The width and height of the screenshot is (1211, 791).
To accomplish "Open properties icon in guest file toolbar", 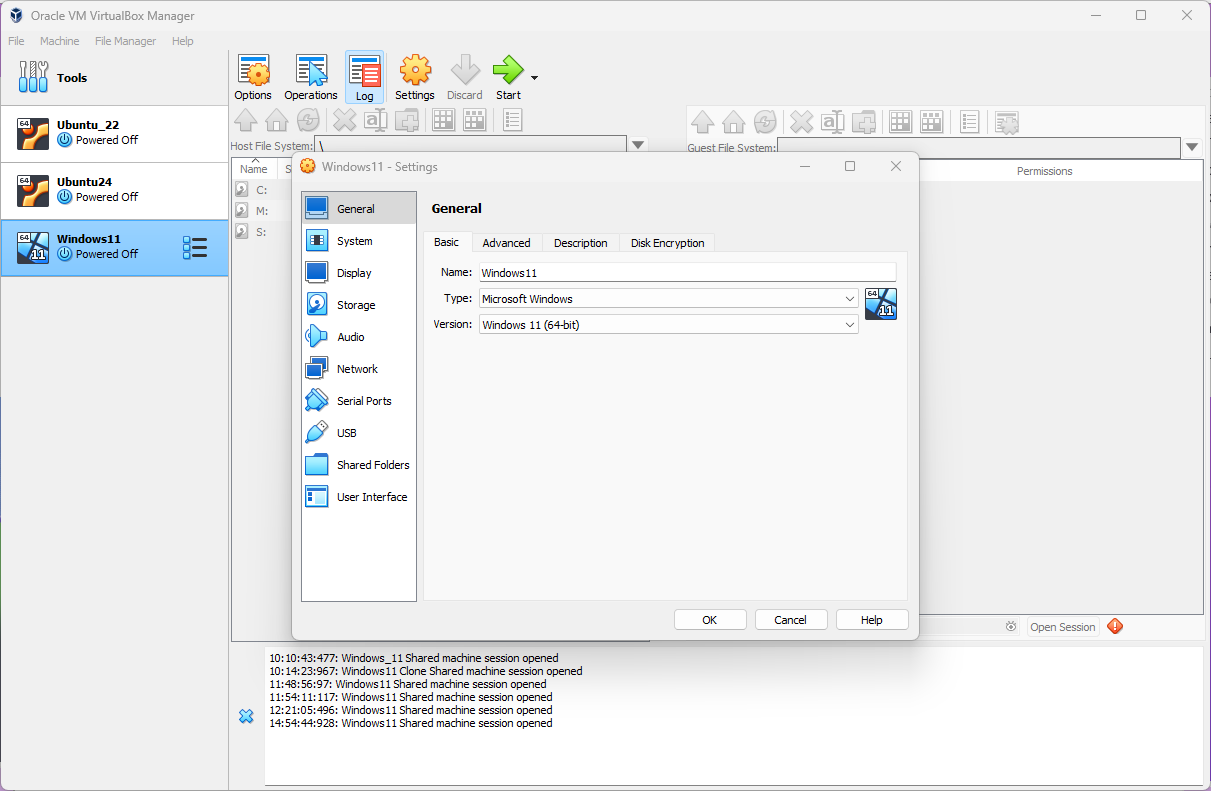I will 969,122.
